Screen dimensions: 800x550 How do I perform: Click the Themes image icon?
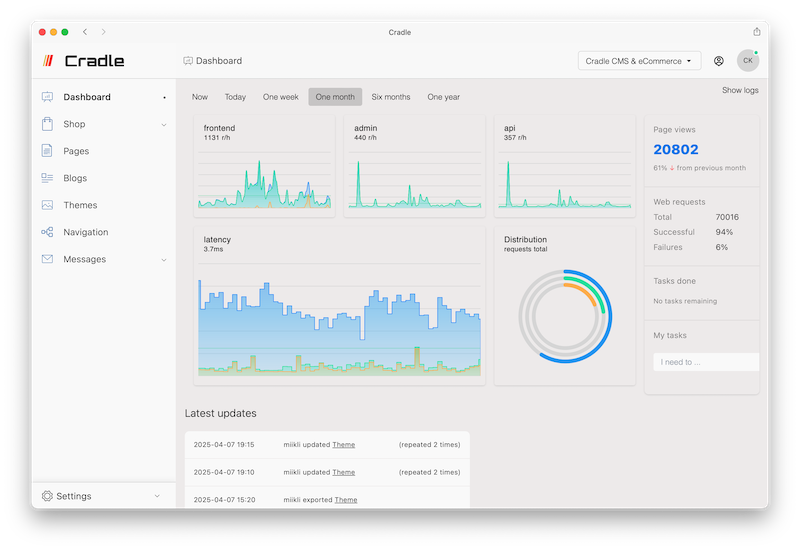[x=47, y=205]
